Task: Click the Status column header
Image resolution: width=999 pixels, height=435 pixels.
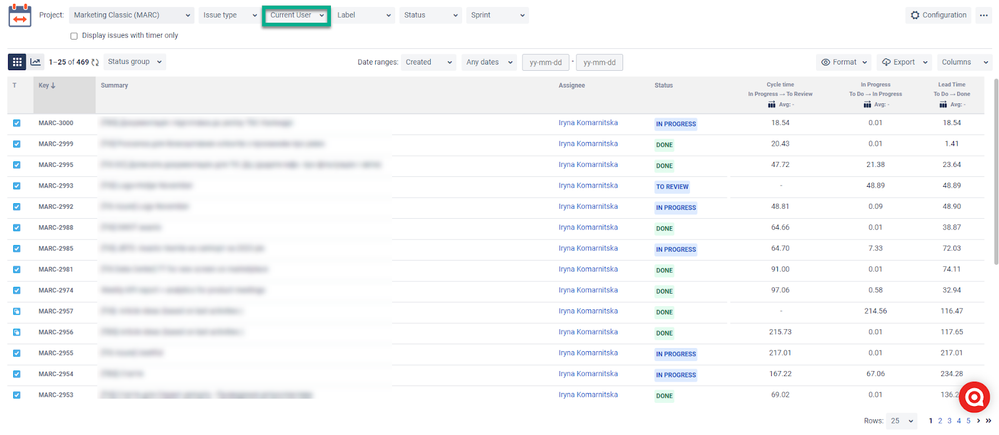Action: pyautogui.click(x=663, y=85)
